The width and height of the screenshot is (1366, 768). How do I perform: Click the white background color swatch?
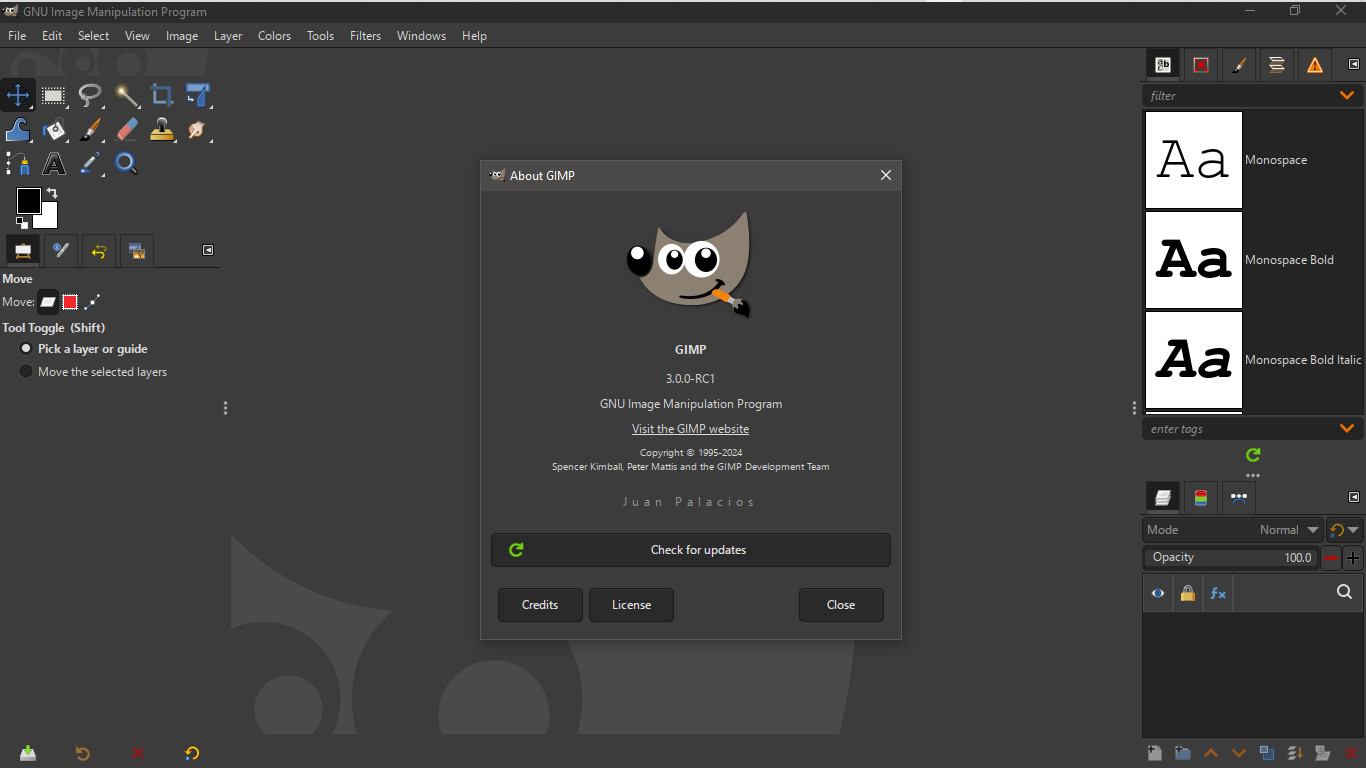[x=49, y=220]
